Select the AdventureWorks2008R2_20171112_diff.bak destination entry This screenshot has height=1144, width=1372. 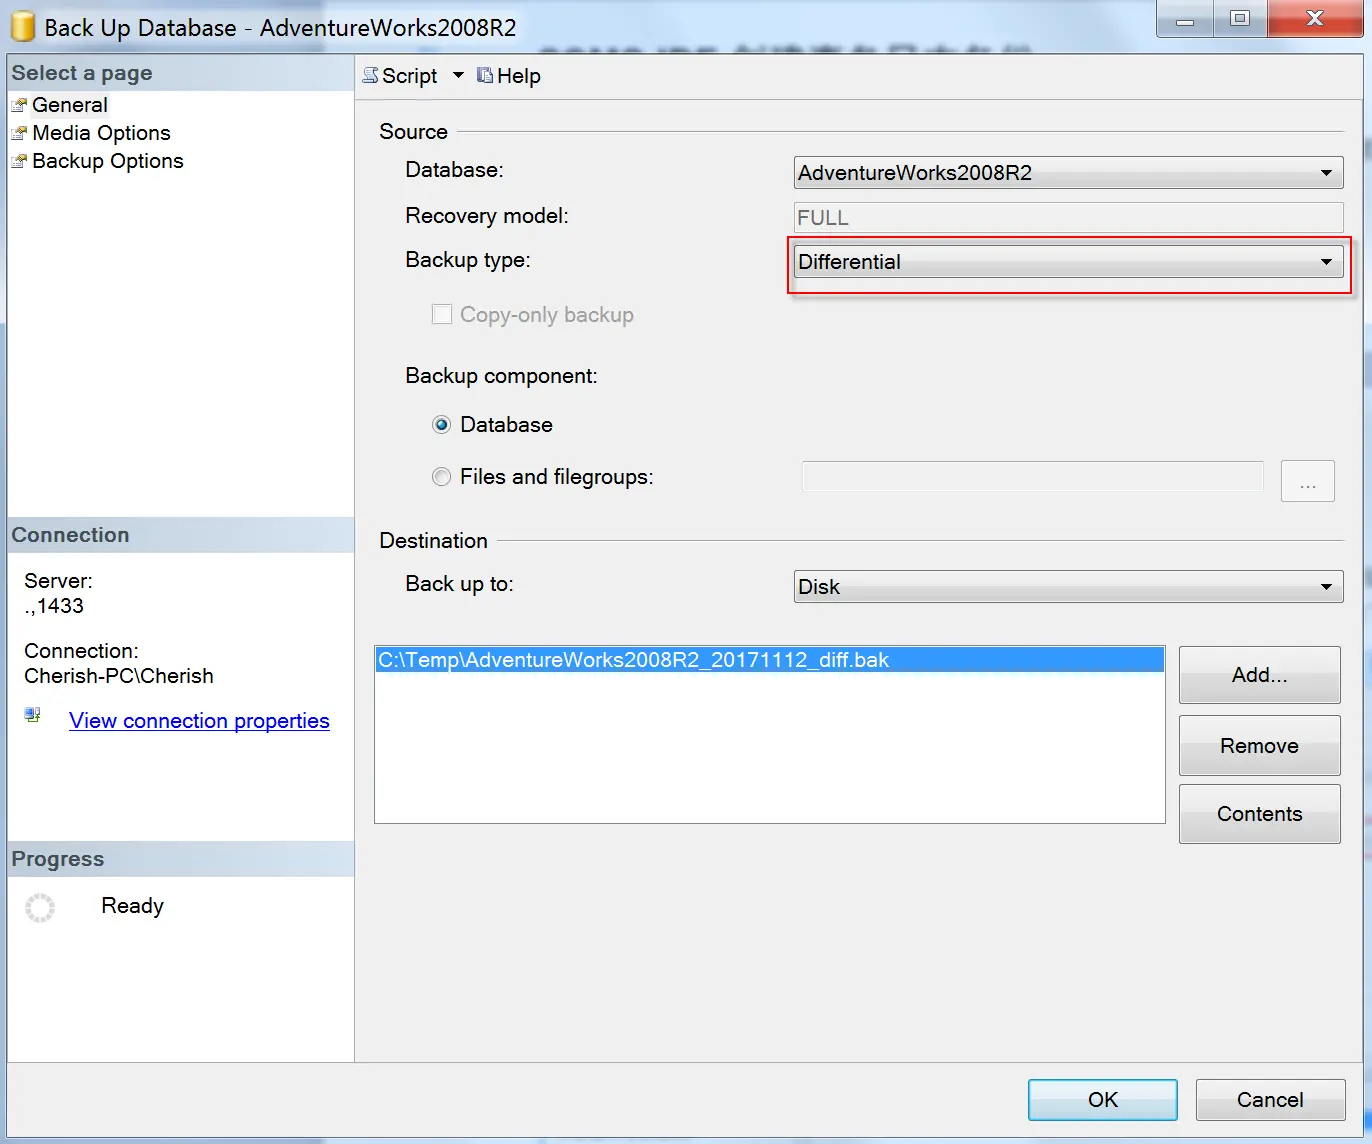point(769,660)
